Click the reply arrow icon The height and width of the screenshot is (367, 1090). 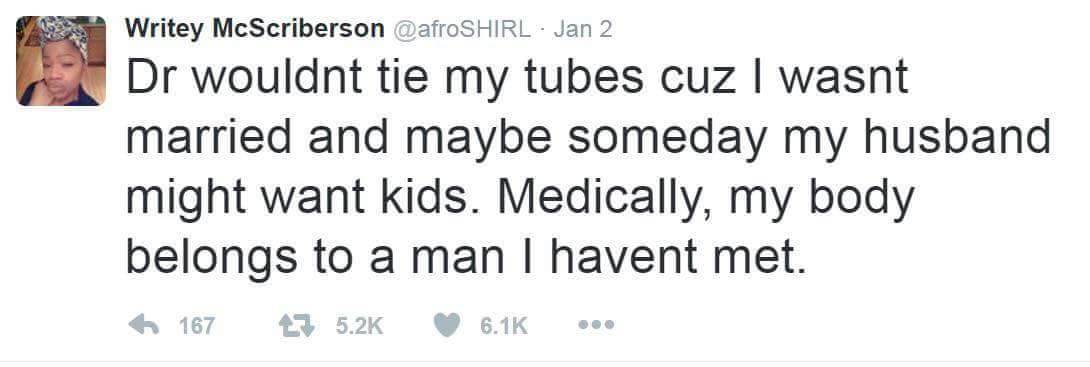143,325
